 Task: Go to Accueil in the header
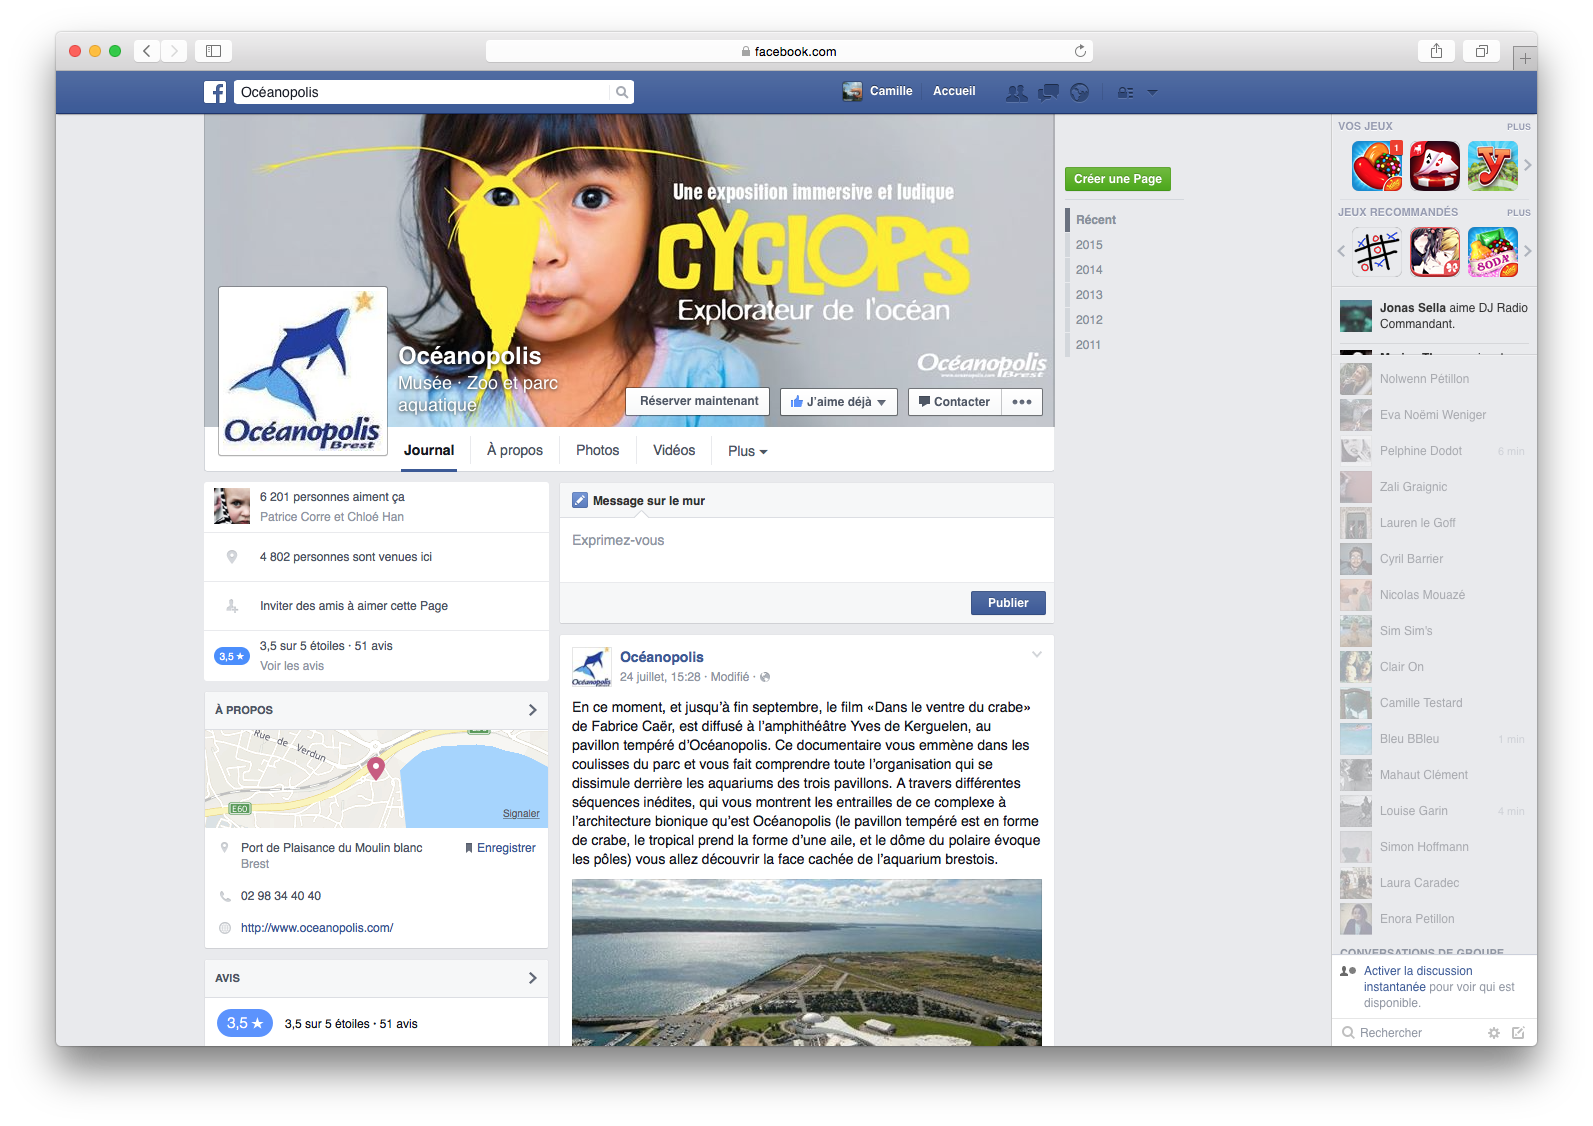(954, 91)
